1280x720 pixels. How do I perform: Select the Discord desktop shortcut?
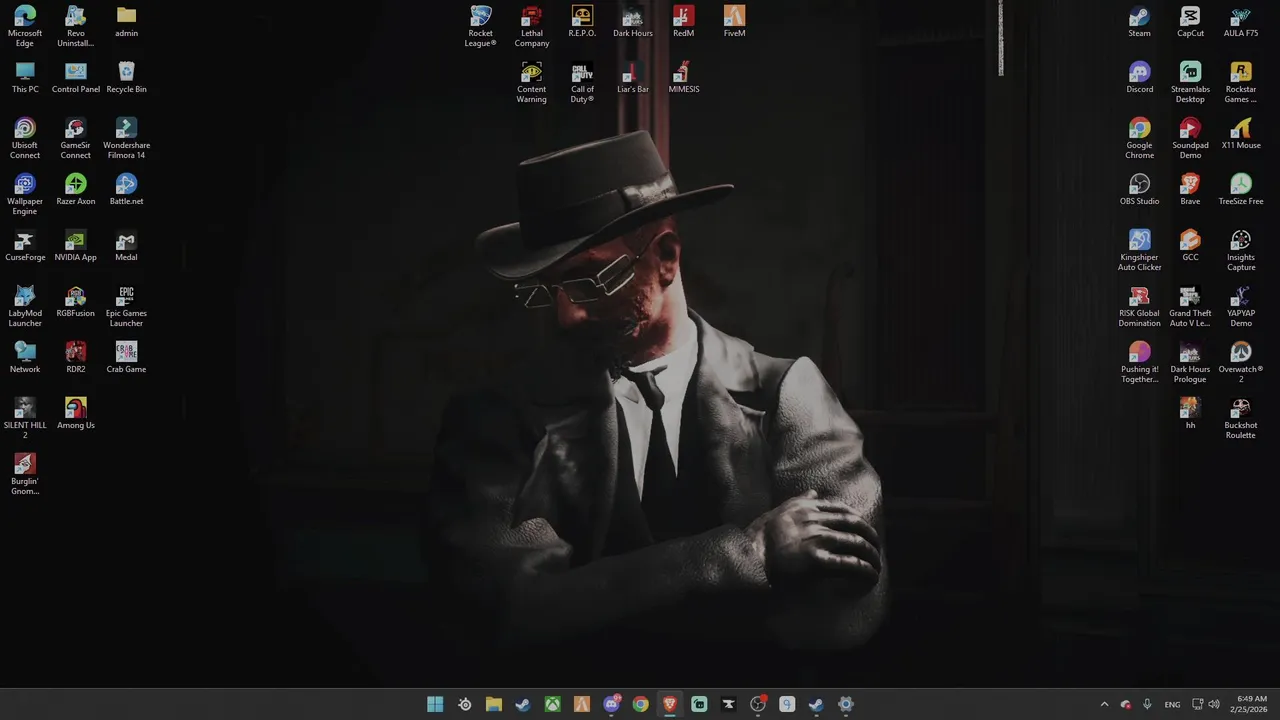tap(1139, 77)
